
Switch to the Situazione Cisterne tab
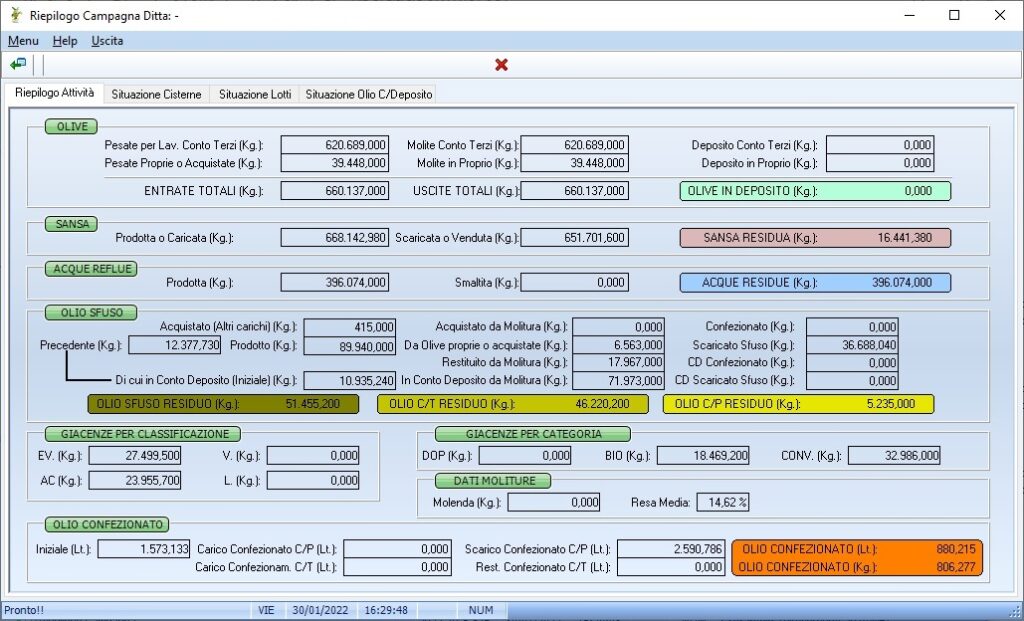pos(156,95)
